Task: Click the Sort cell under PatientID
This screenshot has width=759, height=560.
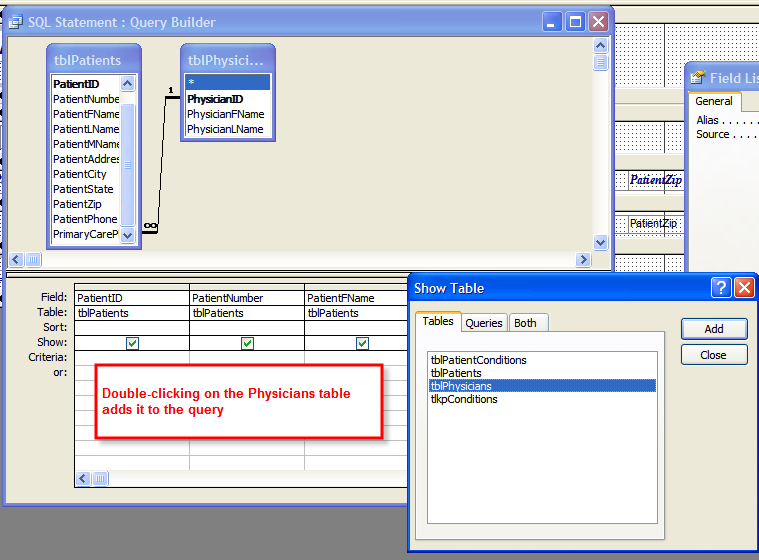Action: point(132,327)
